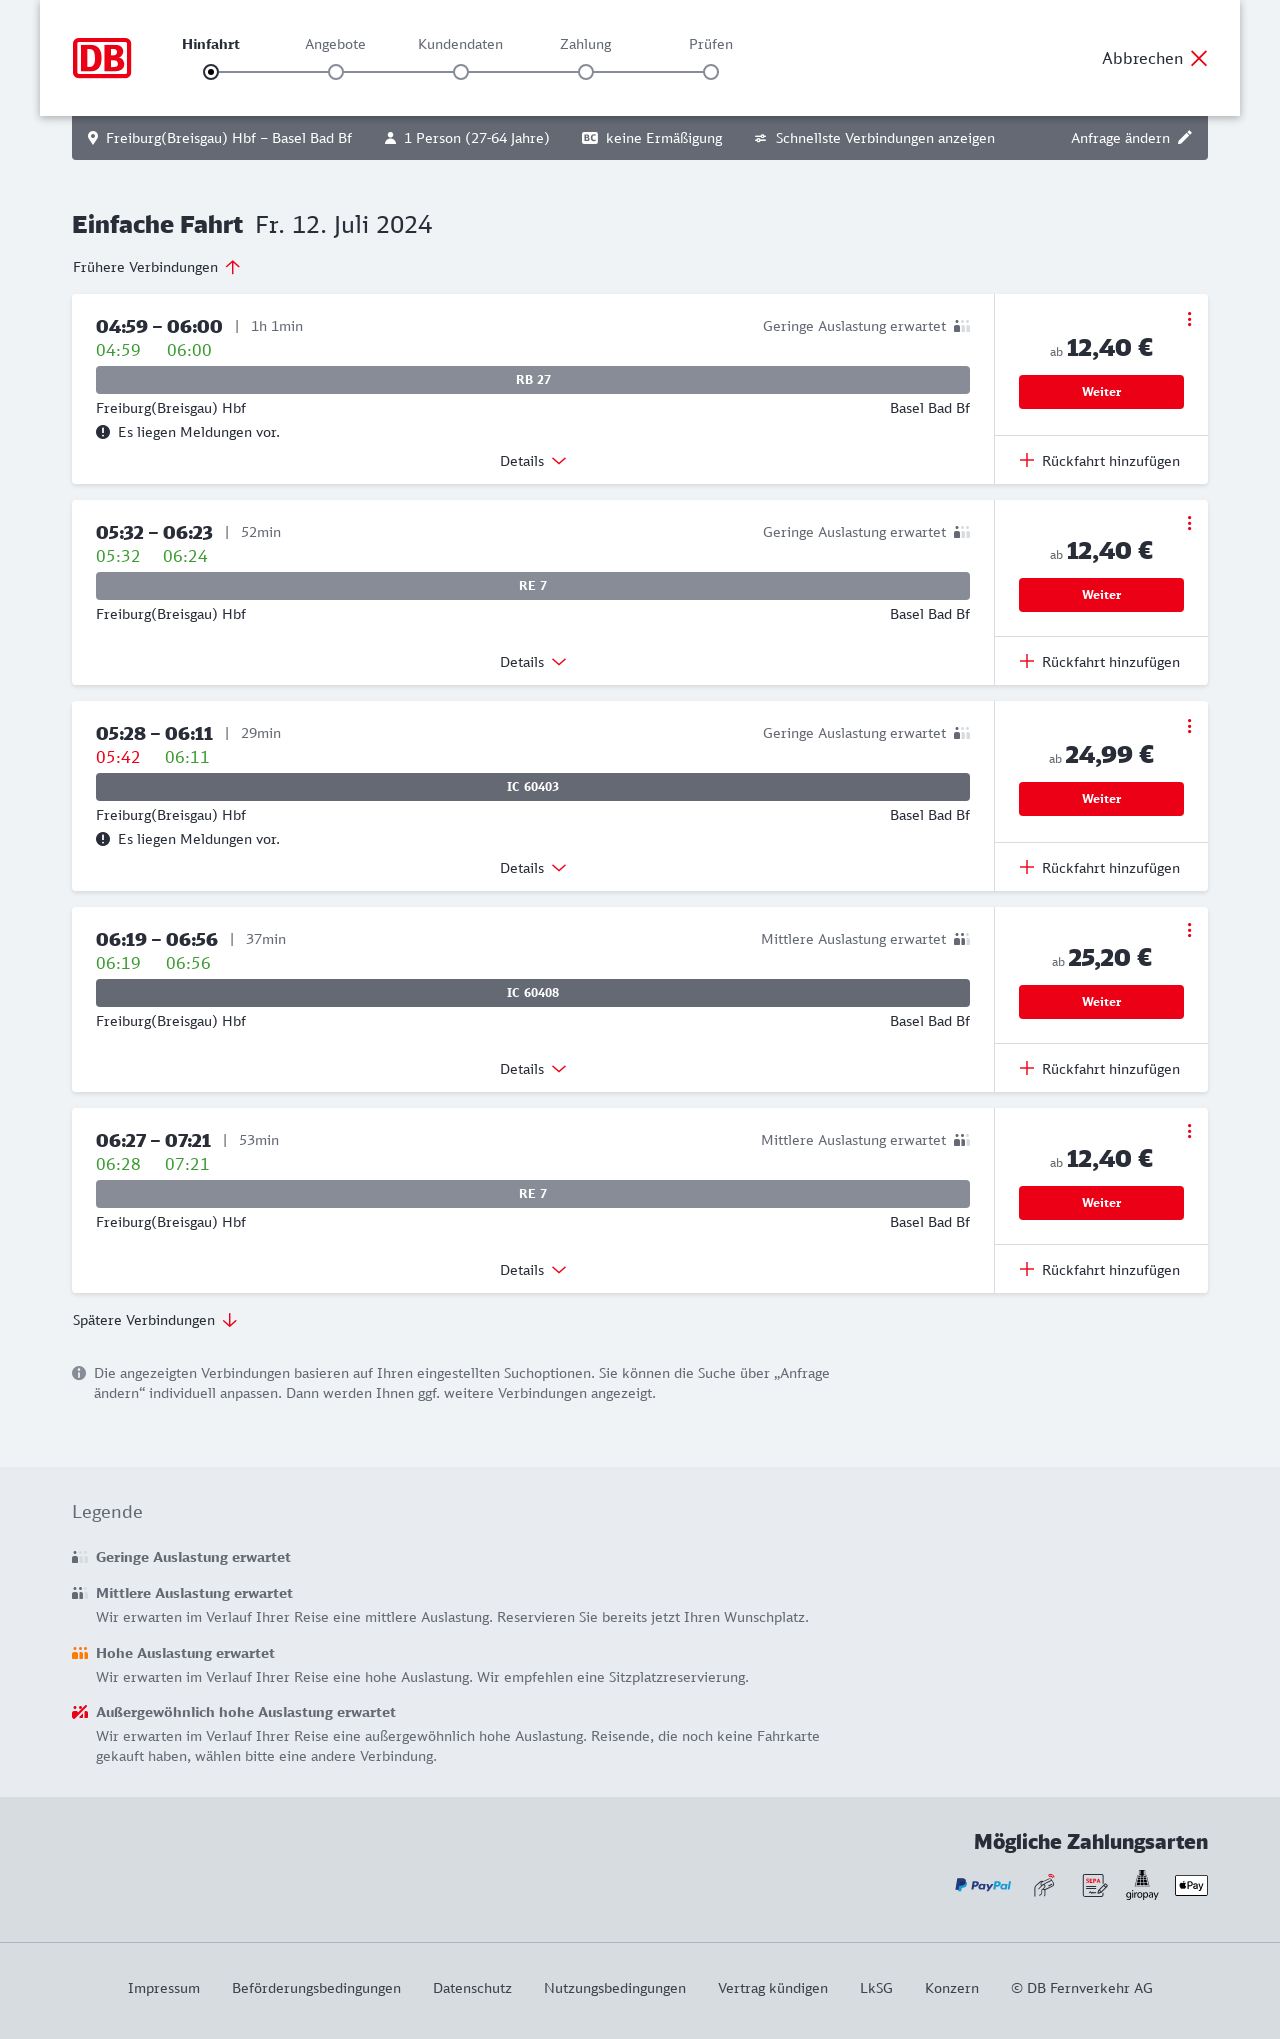This screenshot has height=2039, width=1280.
Task: Expand Details for the 05:32 RE 7 connection
Action: pos(533,662)
